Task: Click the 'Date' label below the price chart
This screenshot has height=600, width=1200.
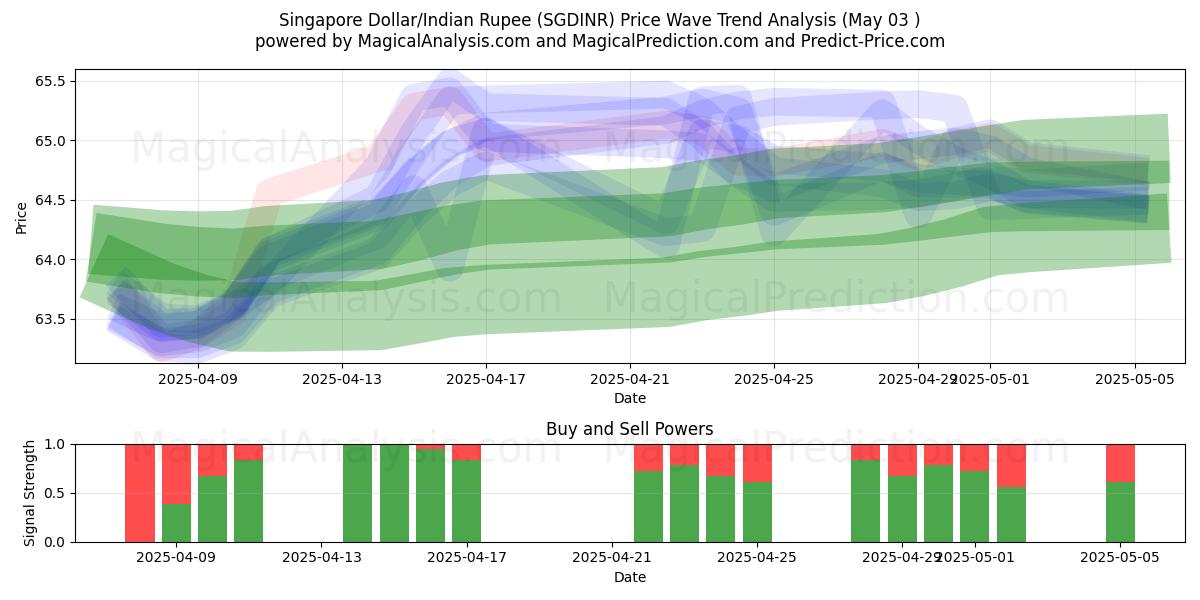Action: pos(630,398)
